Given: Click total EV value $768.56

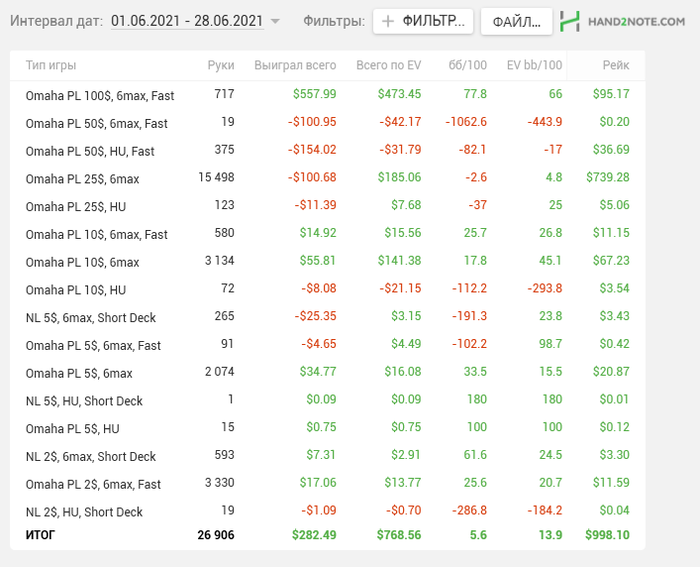Looking at the screenshot, I should click(399, 535).
